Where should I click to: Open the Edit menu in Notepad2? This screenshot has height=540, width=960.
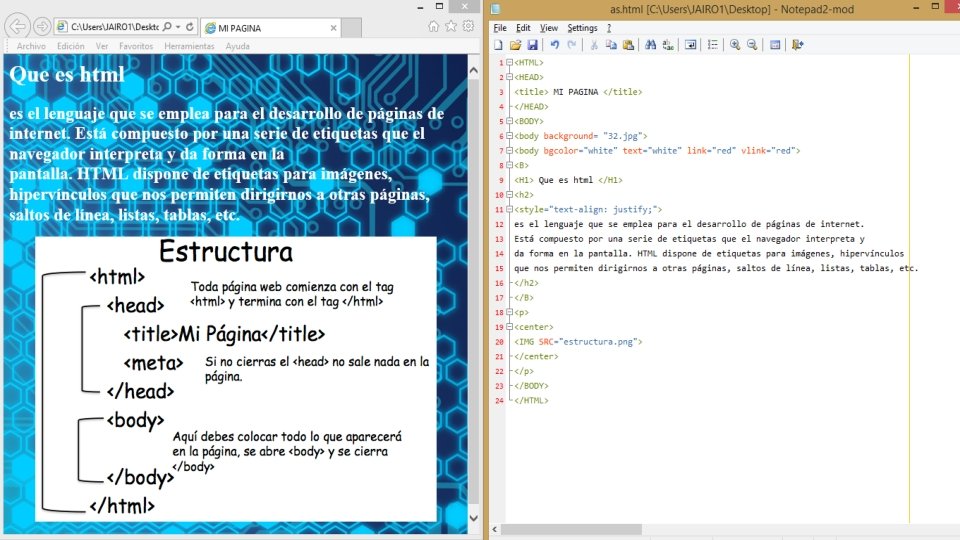click(523, 28)
